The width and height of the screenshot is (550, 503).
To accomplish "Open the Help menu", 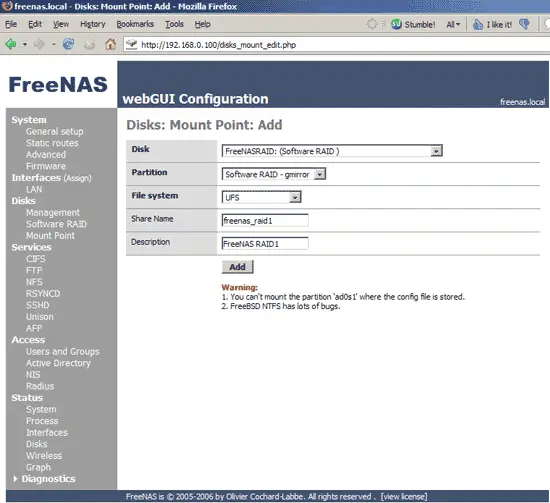I will 202,24.
